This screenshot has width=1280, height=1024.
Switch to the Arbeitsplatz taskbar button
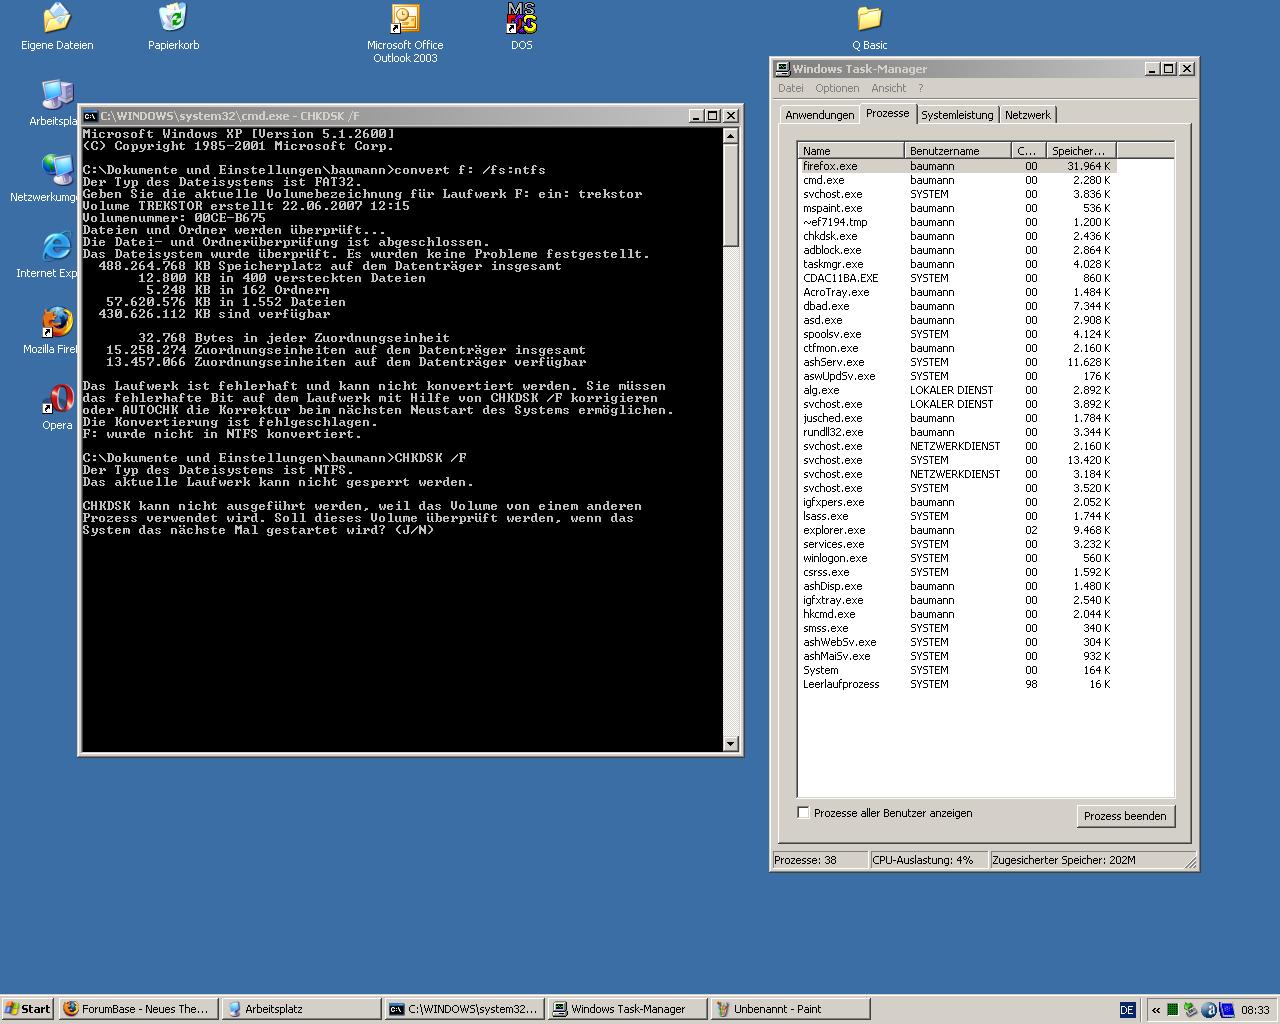click(302, 1009)
